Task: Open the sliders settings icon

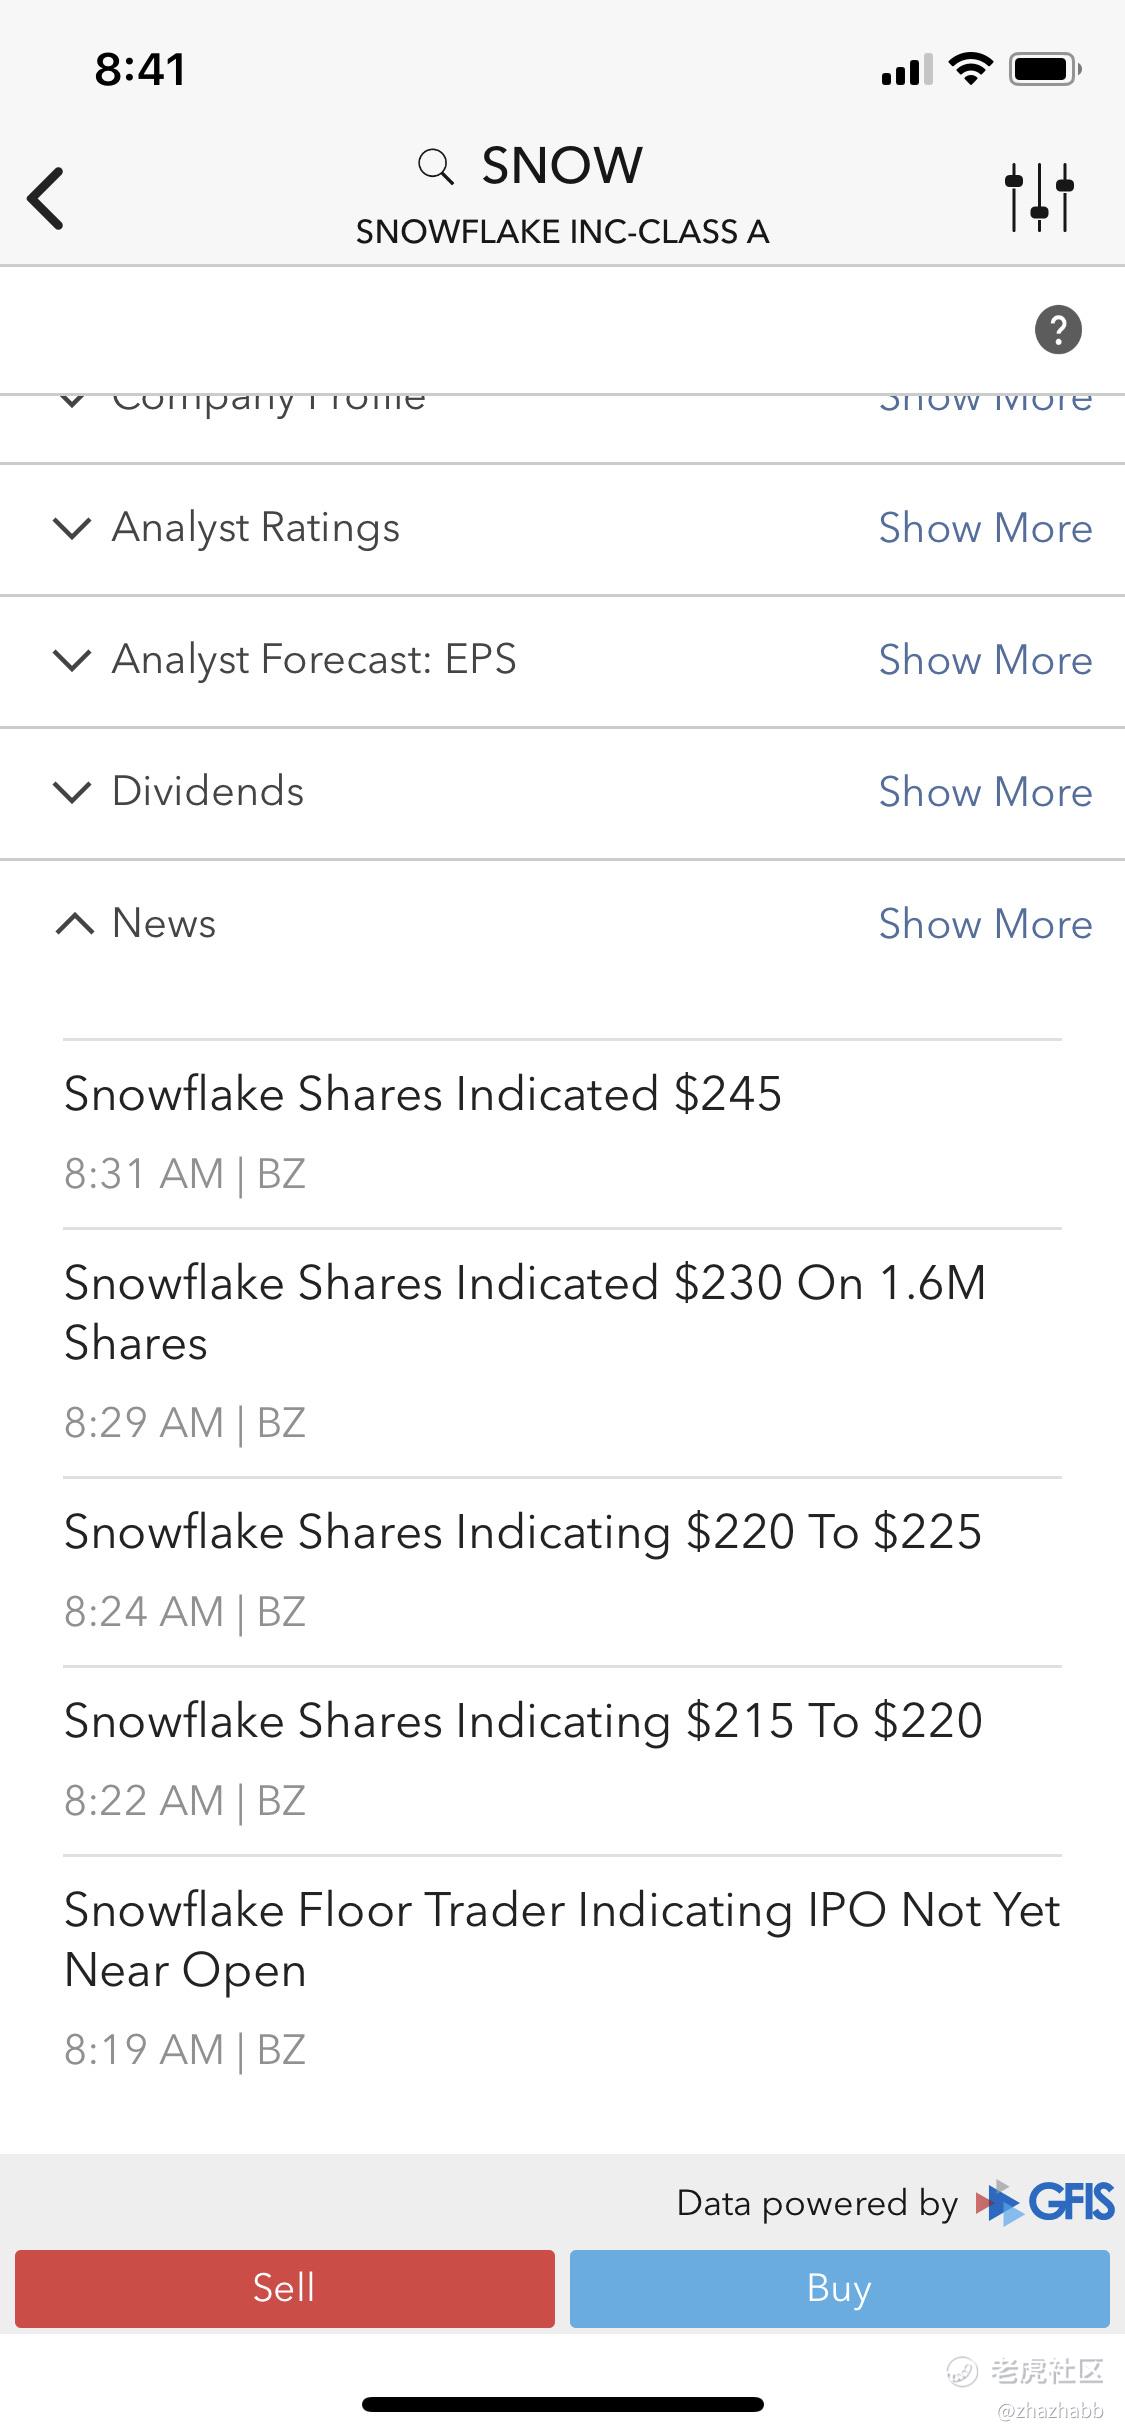Action: click(1039, 197)
